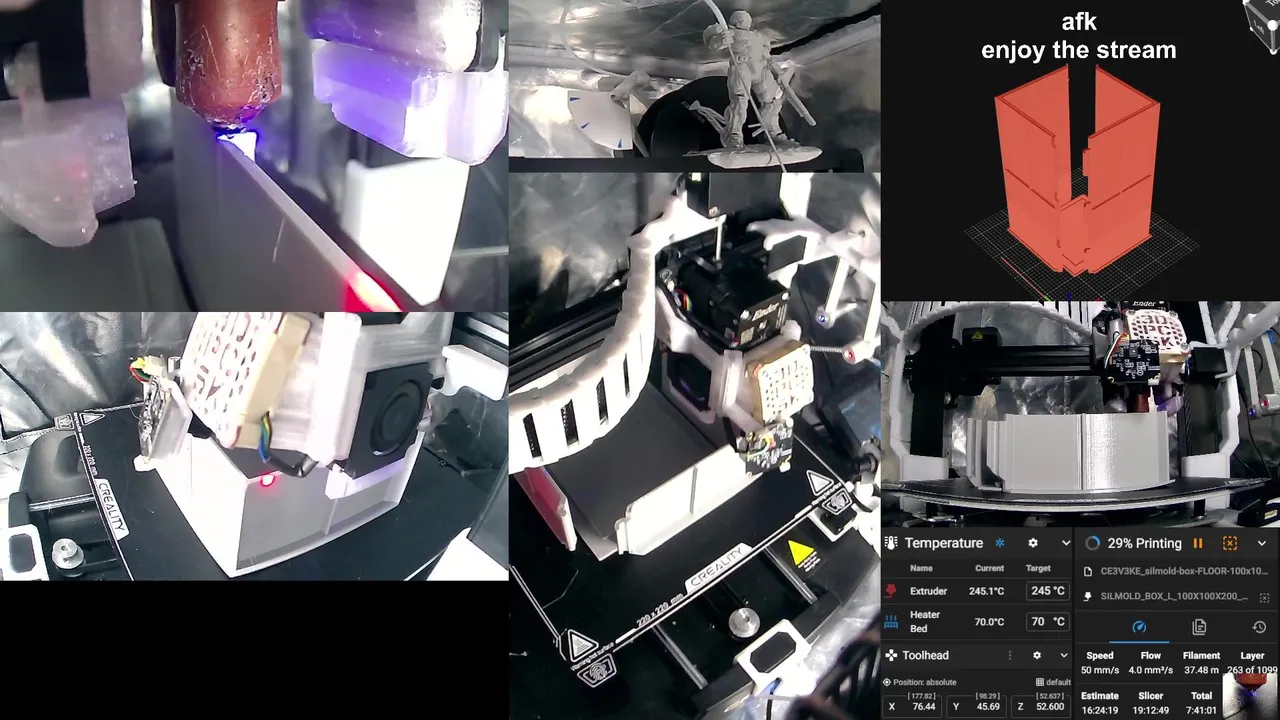The image size is (1280, 720).
Task: Click the Temperature panel title
Action: point(944,543)
